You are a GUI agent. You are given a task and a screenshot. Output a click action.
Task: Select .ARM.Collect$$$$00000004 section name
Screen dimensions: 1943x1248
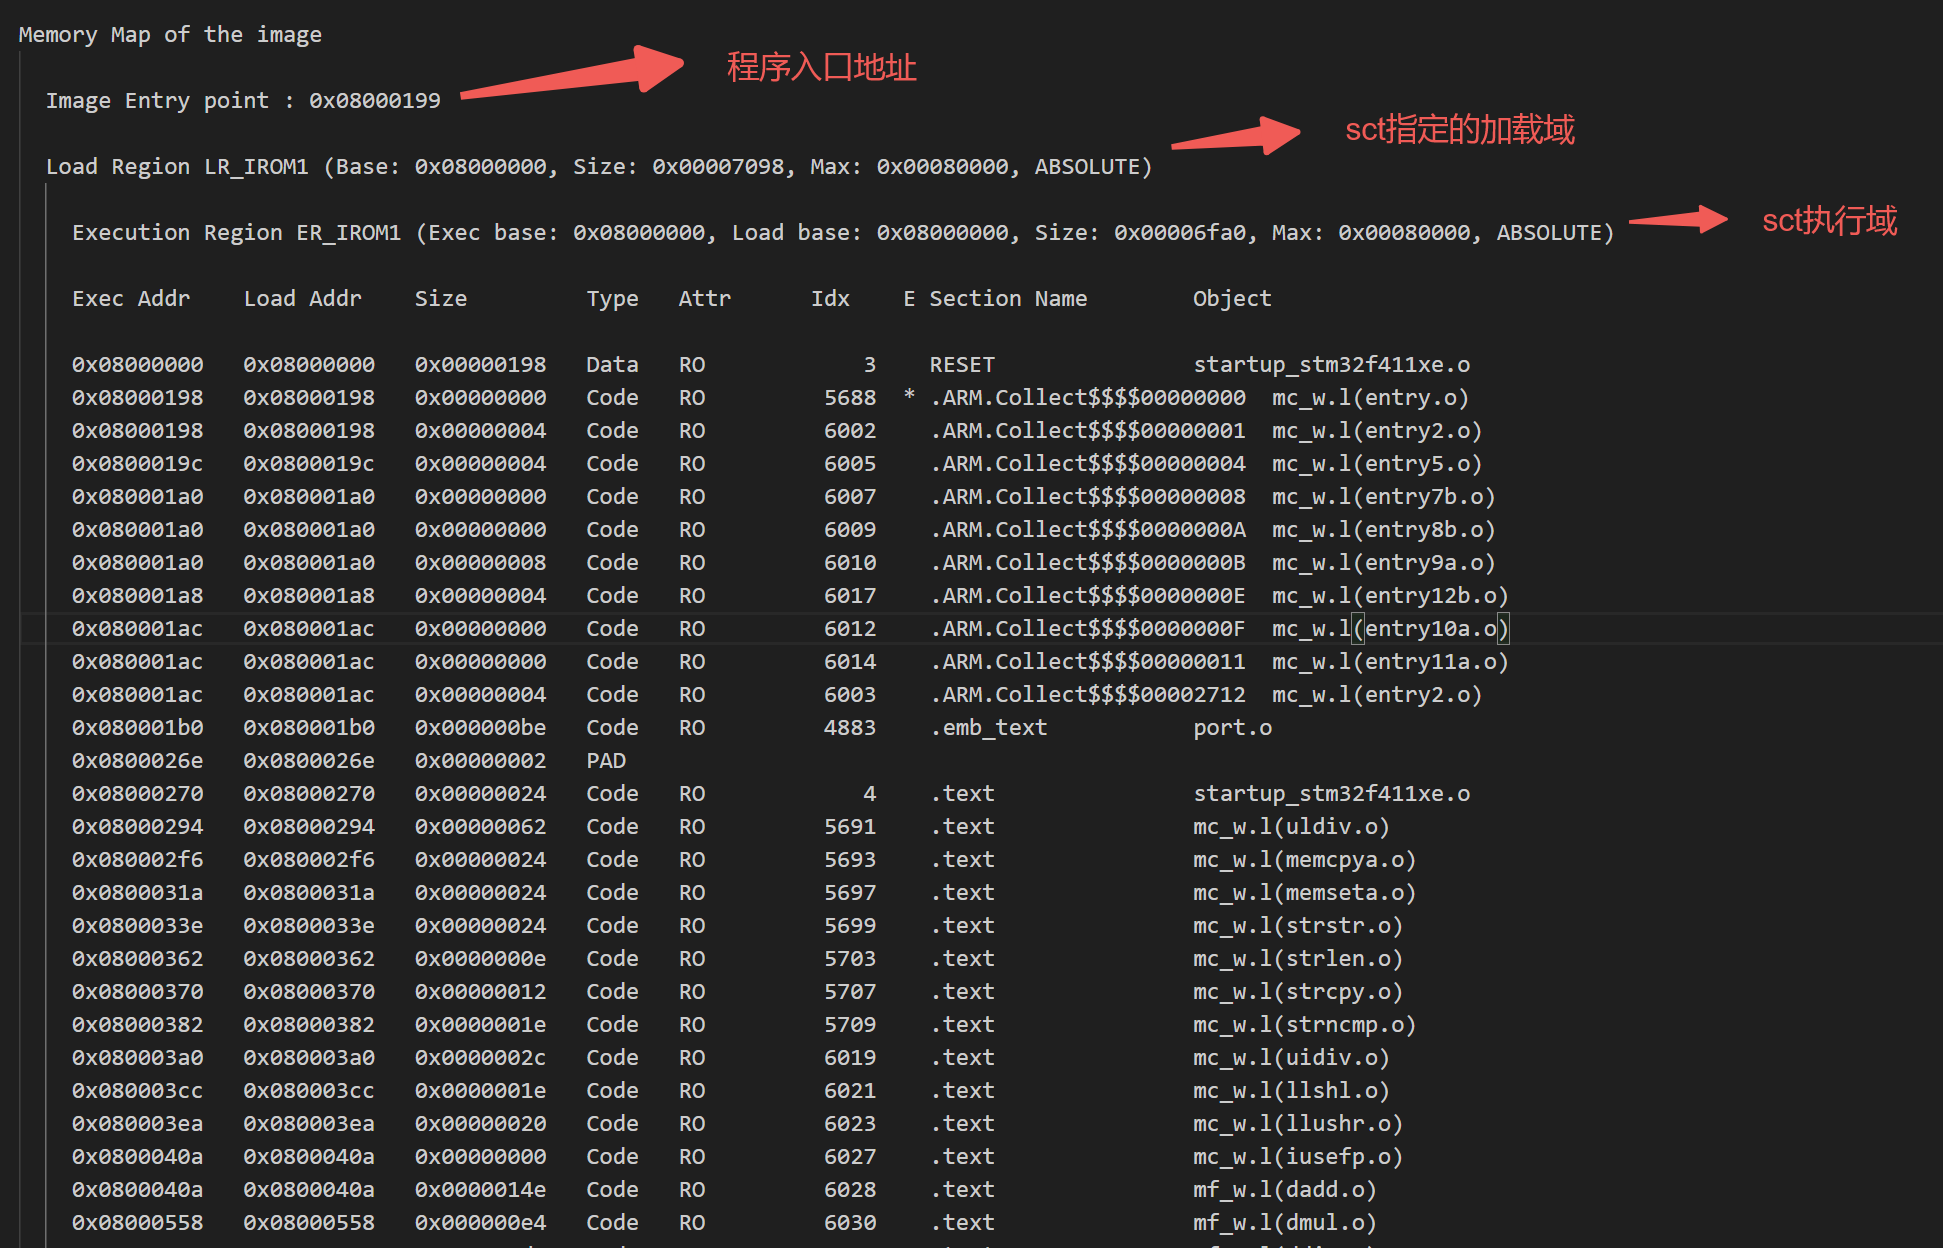(1088, 464)
